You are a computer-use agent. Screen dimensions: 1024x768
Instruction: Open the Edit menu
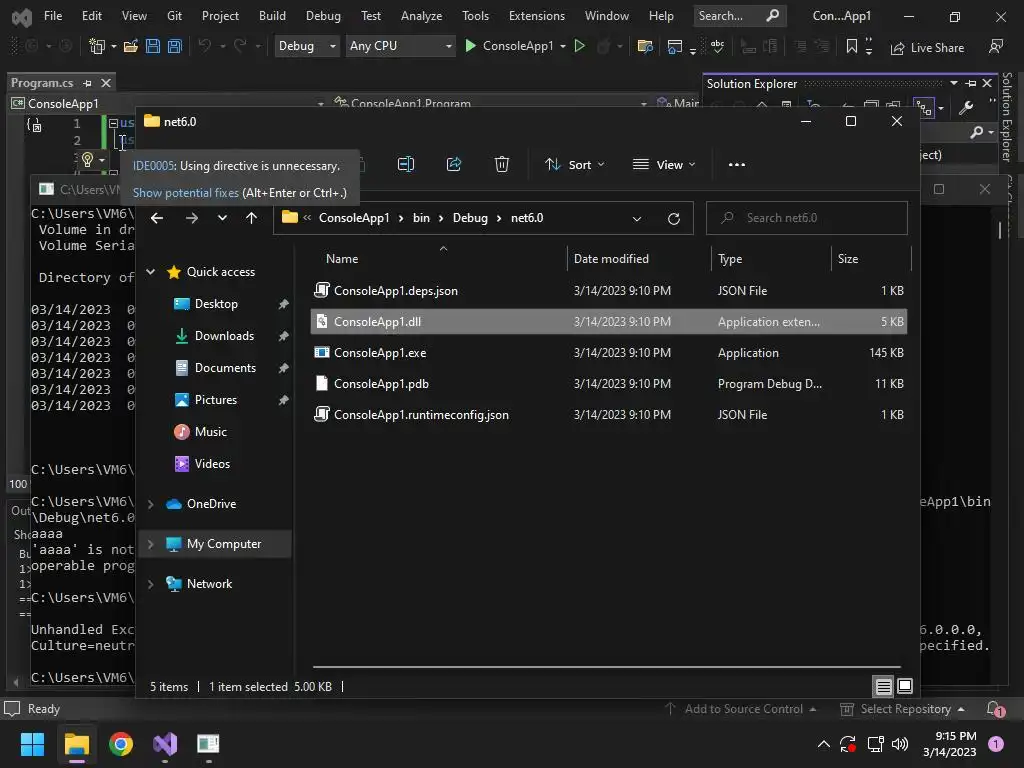click(91, 16)
